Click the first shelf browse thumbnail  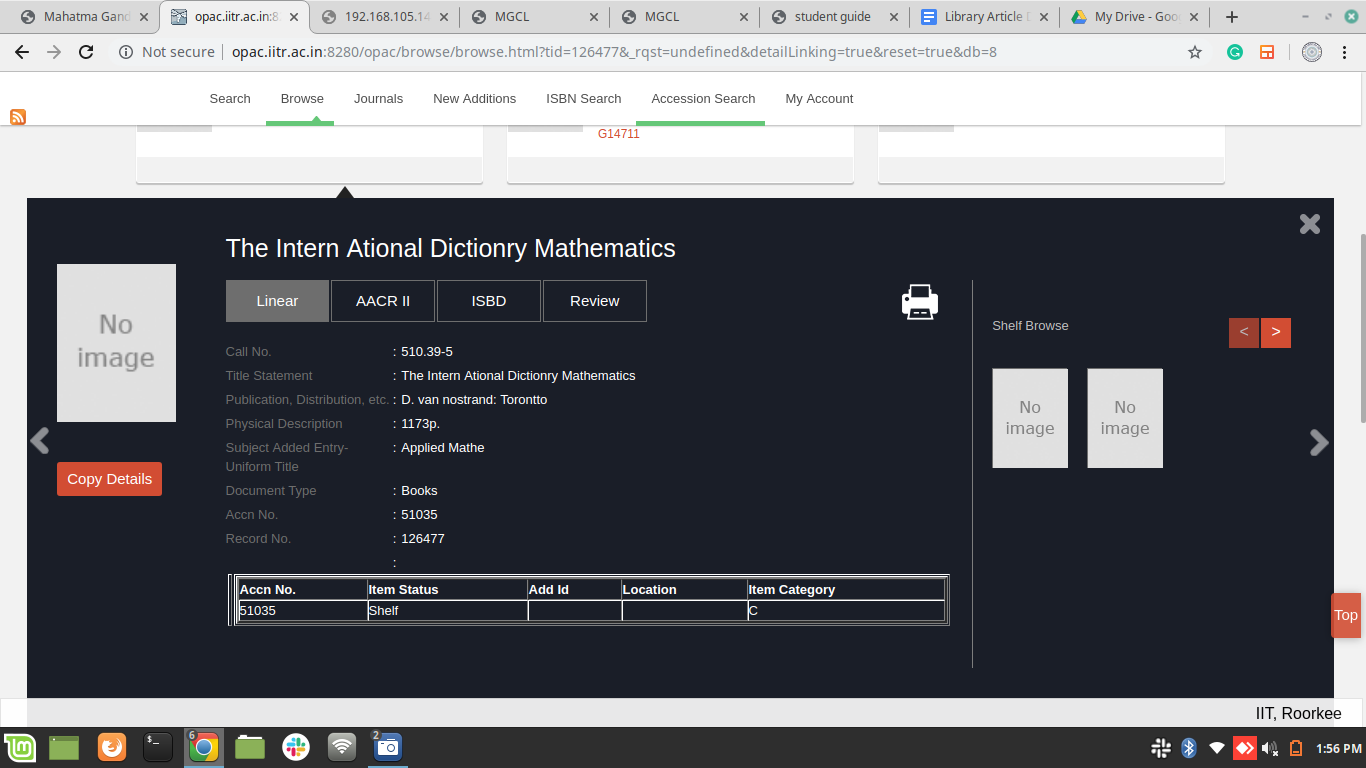coord(1029,418)
